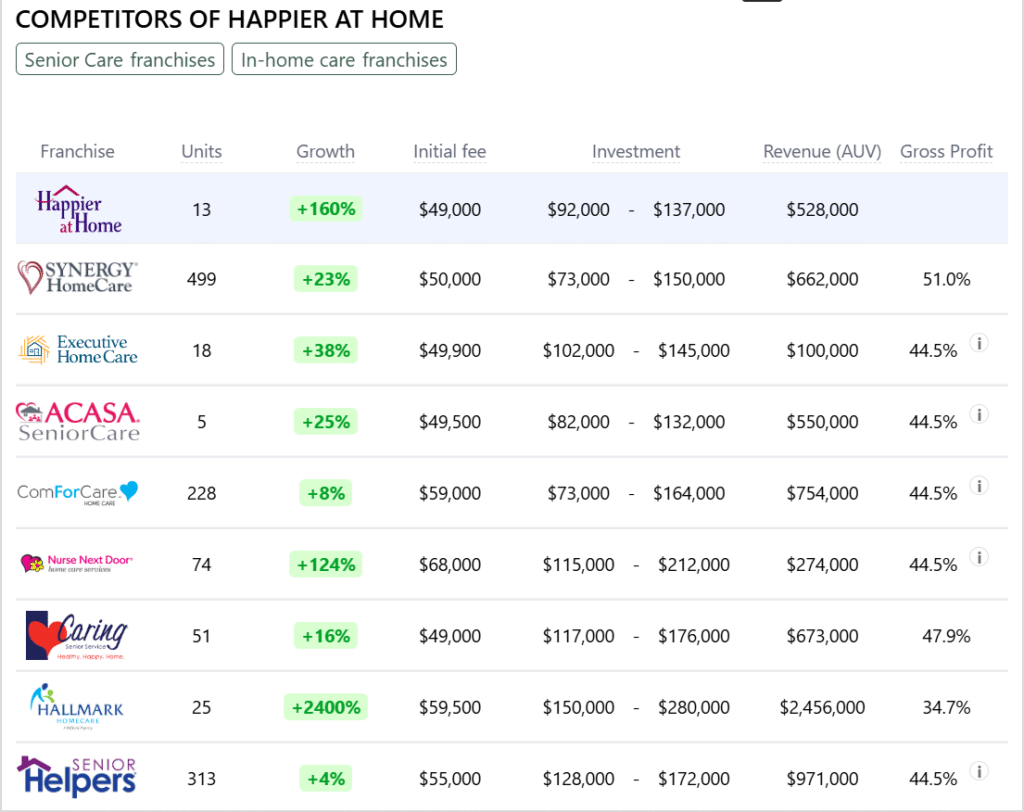1024x812 pixels.
Task: Open the ComForCare logo
Action: 78,493
